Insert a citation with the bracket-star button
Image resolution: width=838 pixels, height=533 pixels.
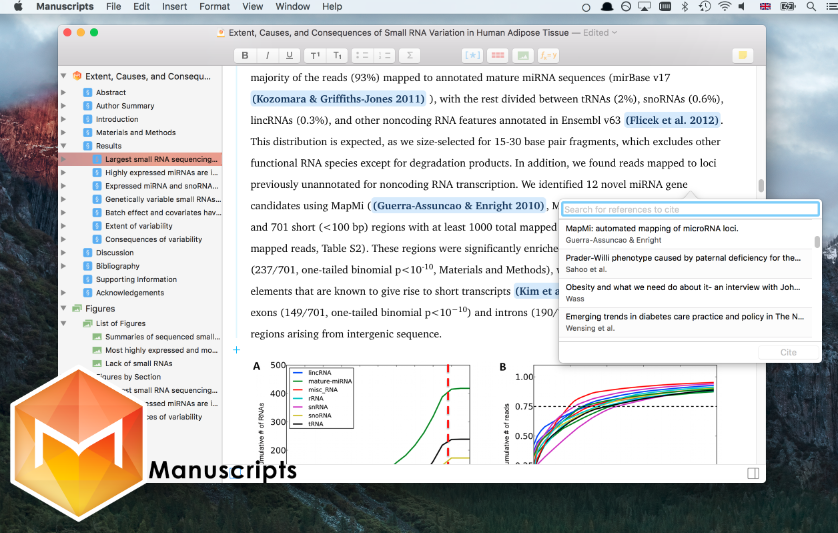tap(472, 55)
